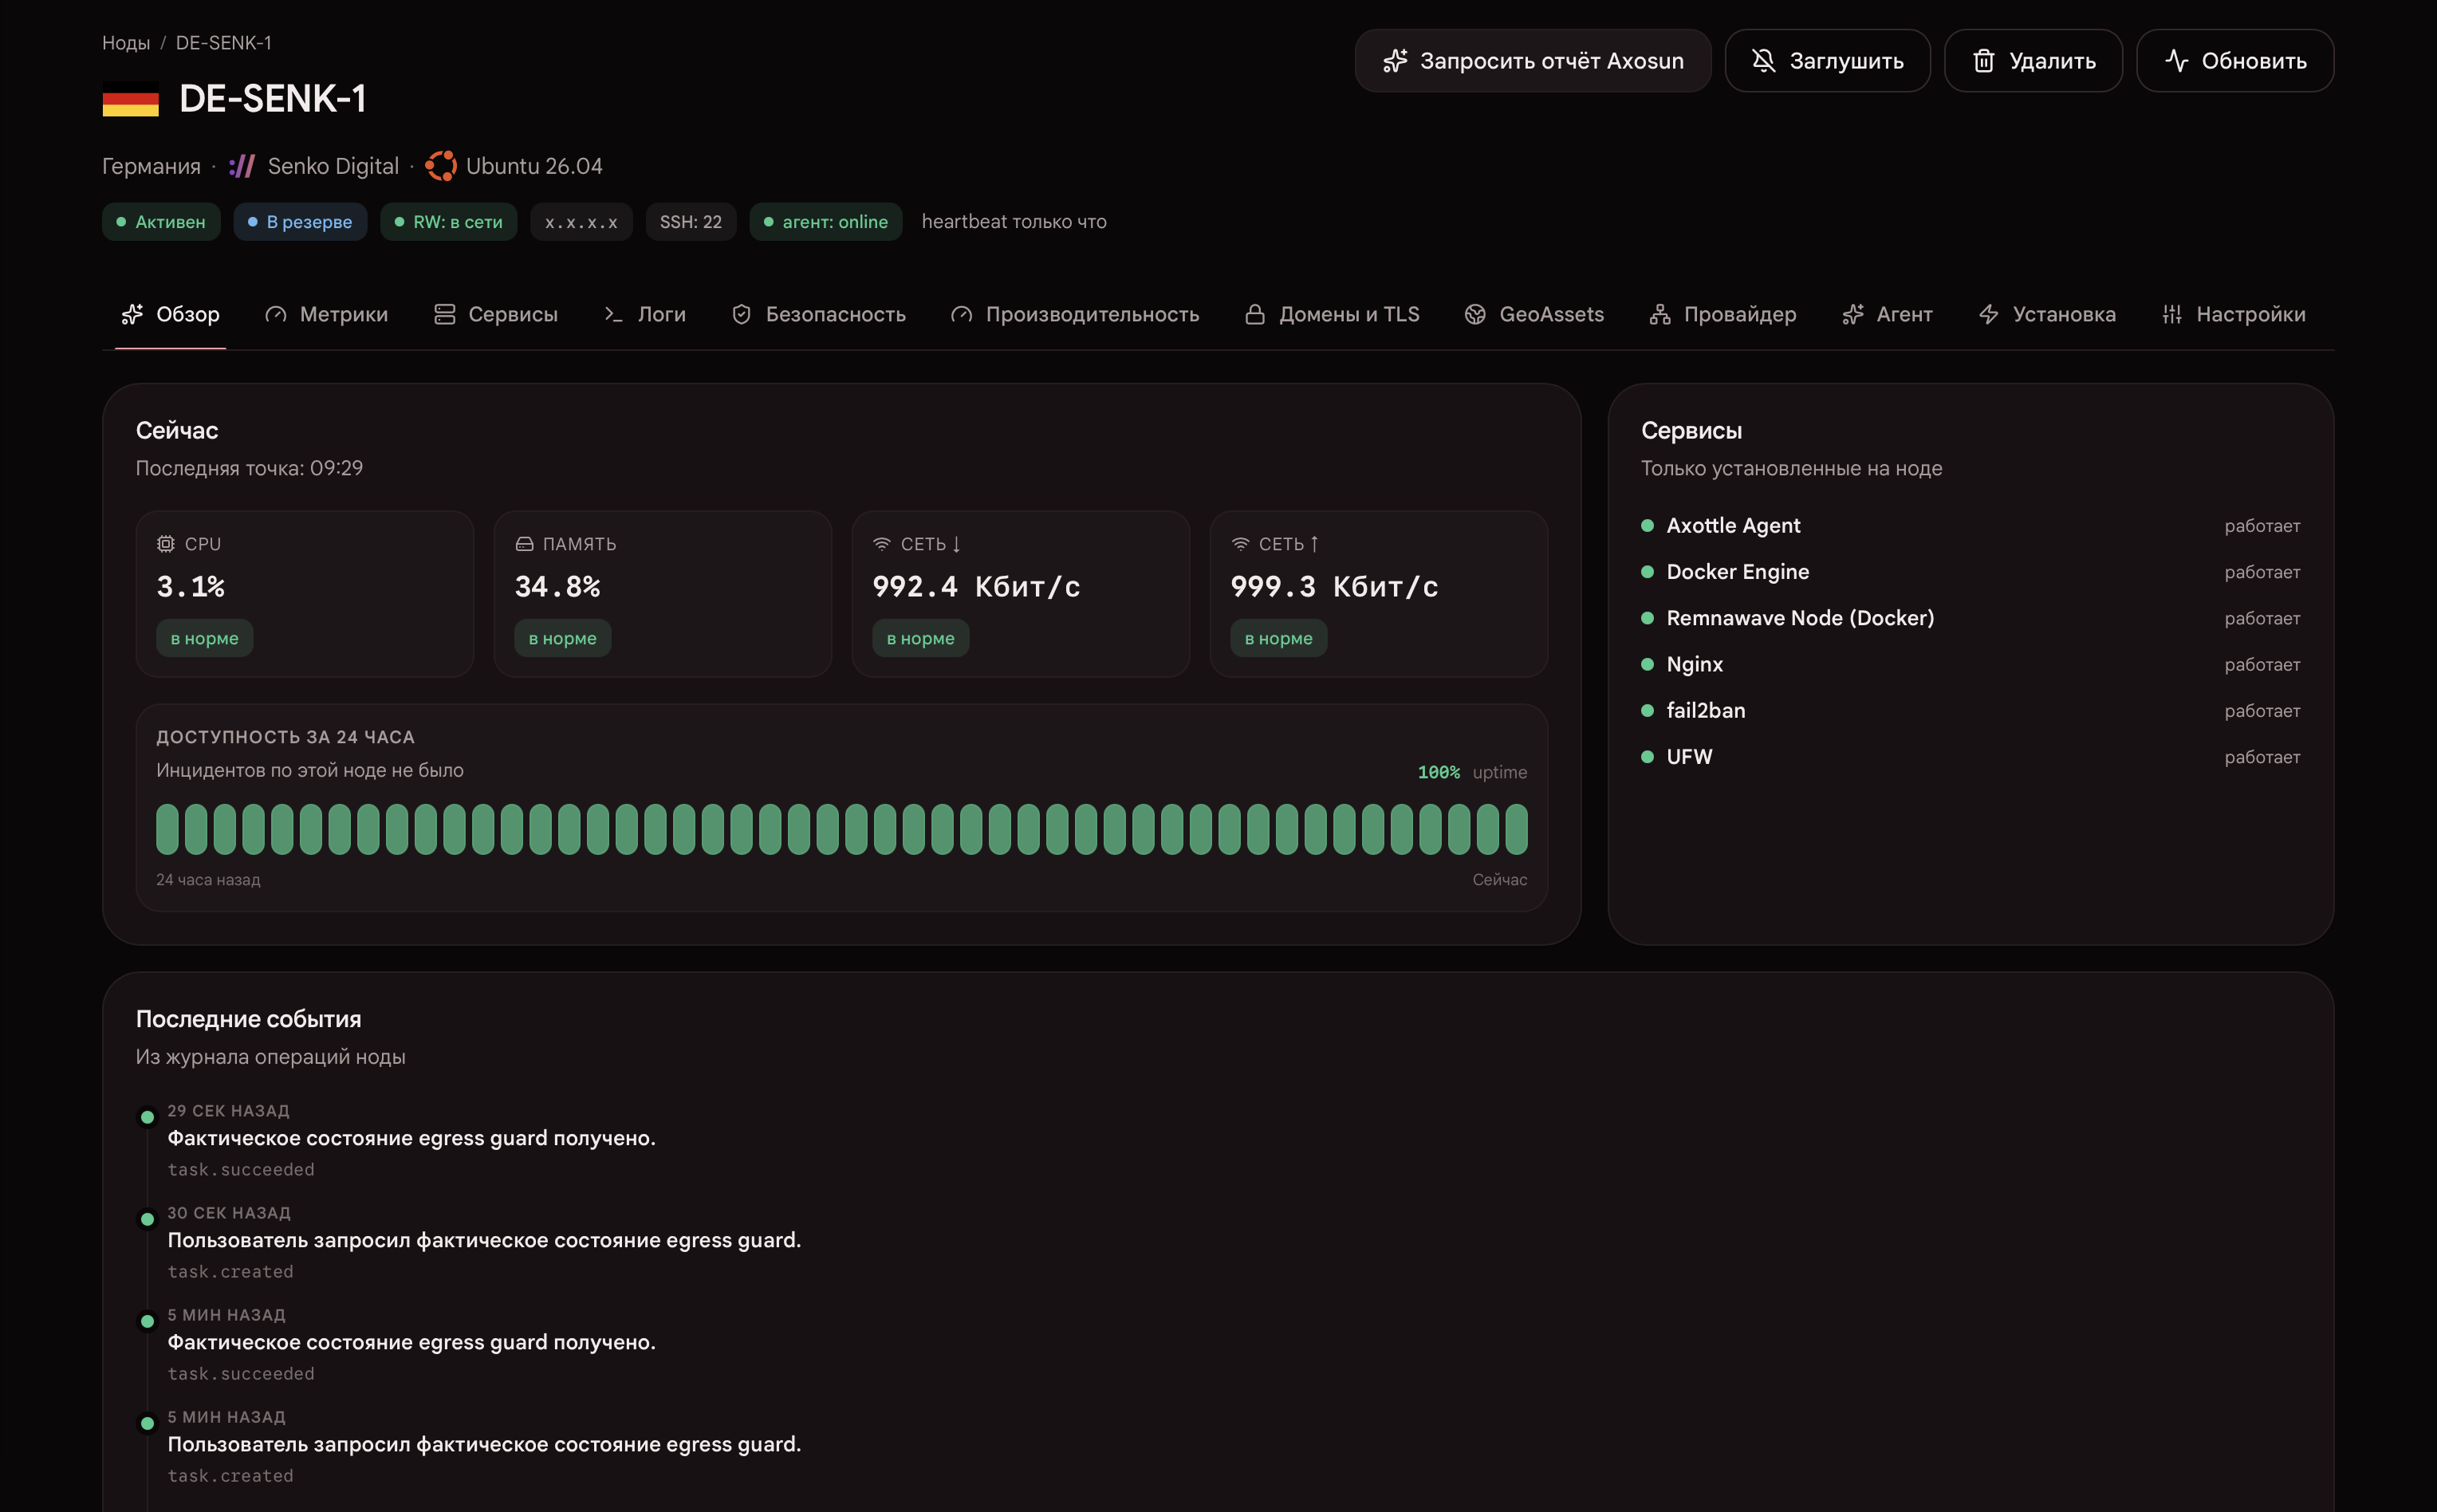Screen dimensions: 2437x1512
Task: Click the memory drive icon
Action: 524,544
